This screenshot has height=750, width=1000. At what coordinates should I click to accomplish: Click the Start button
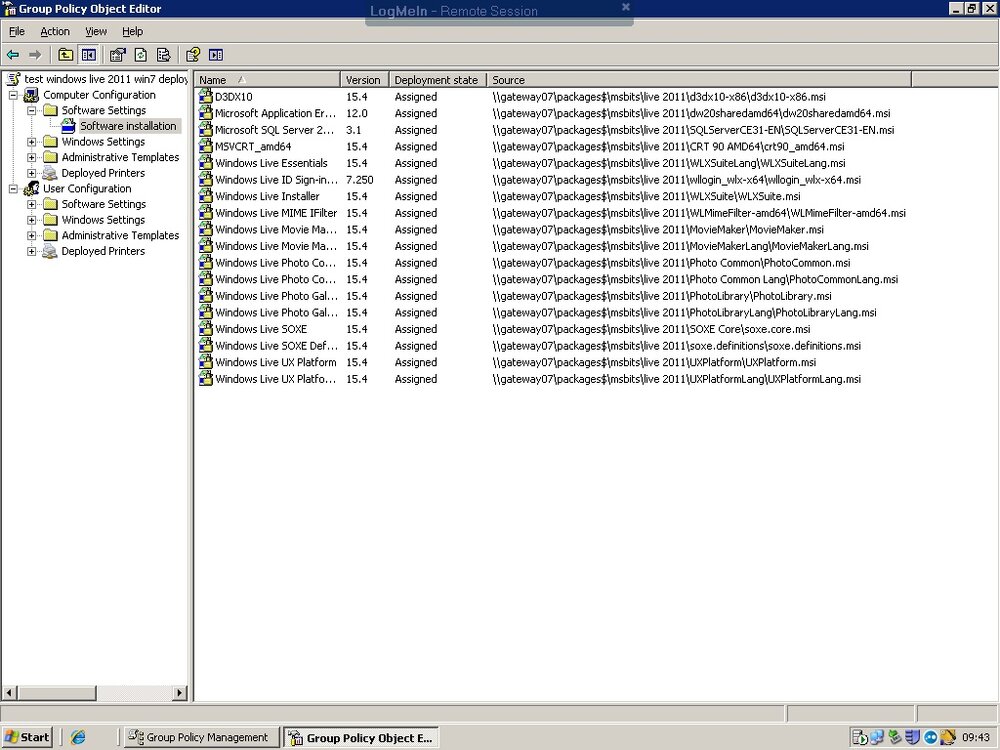coord(27,737)
